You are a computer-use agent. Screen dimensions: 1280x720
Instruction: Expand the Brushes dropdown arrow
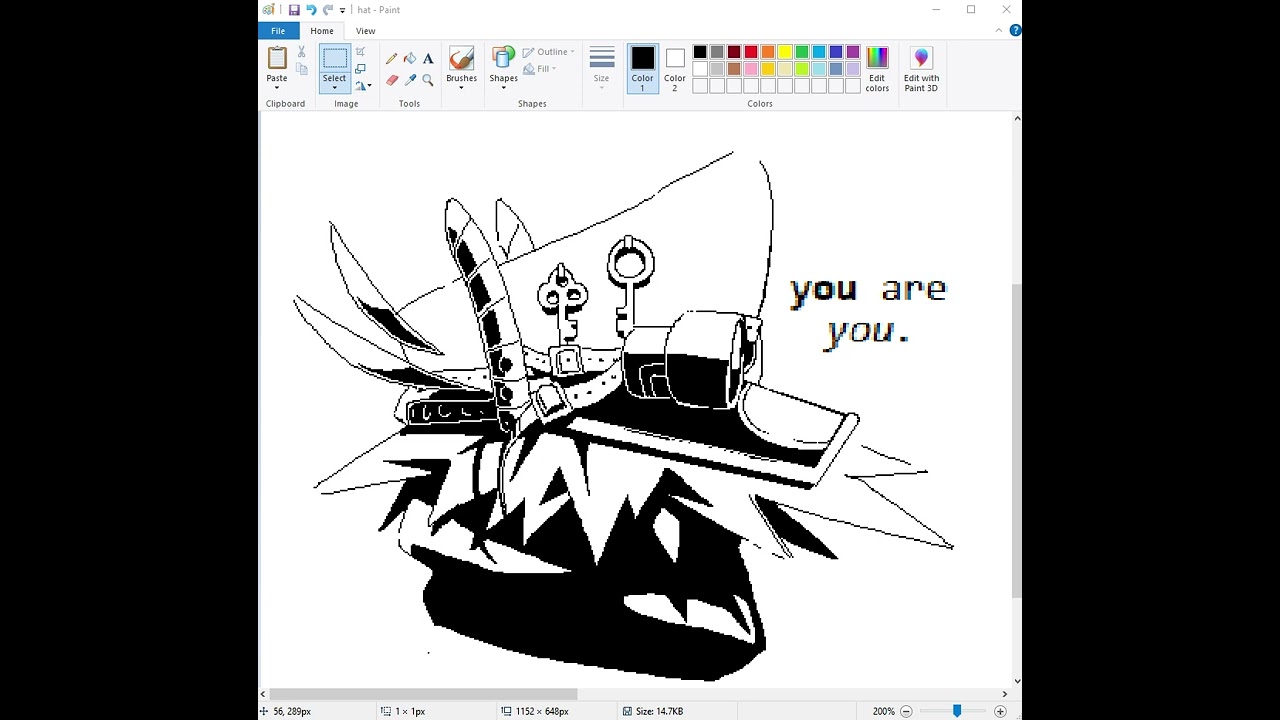coord(461,87)
